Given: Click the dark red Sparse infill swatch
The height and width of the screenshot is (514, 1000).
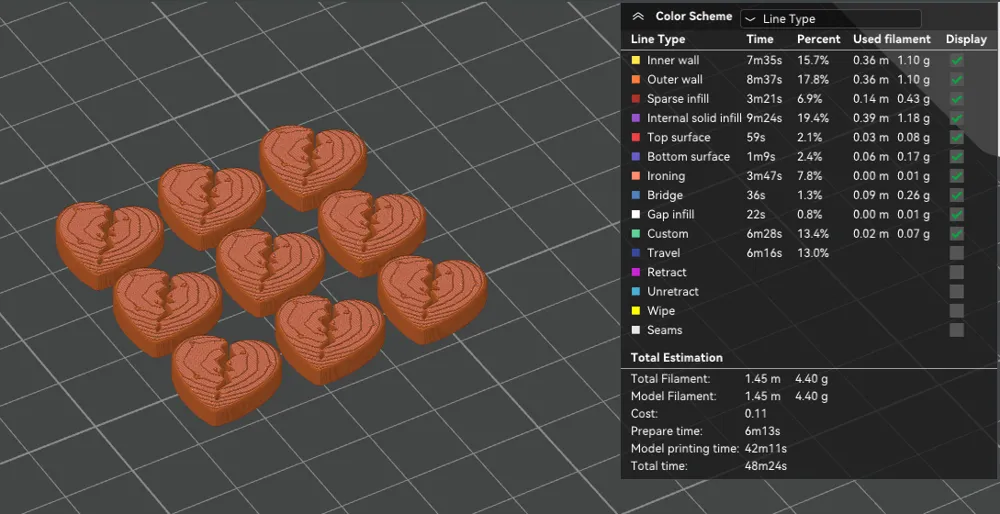Looking at the screenshot, I should [635, 99].
